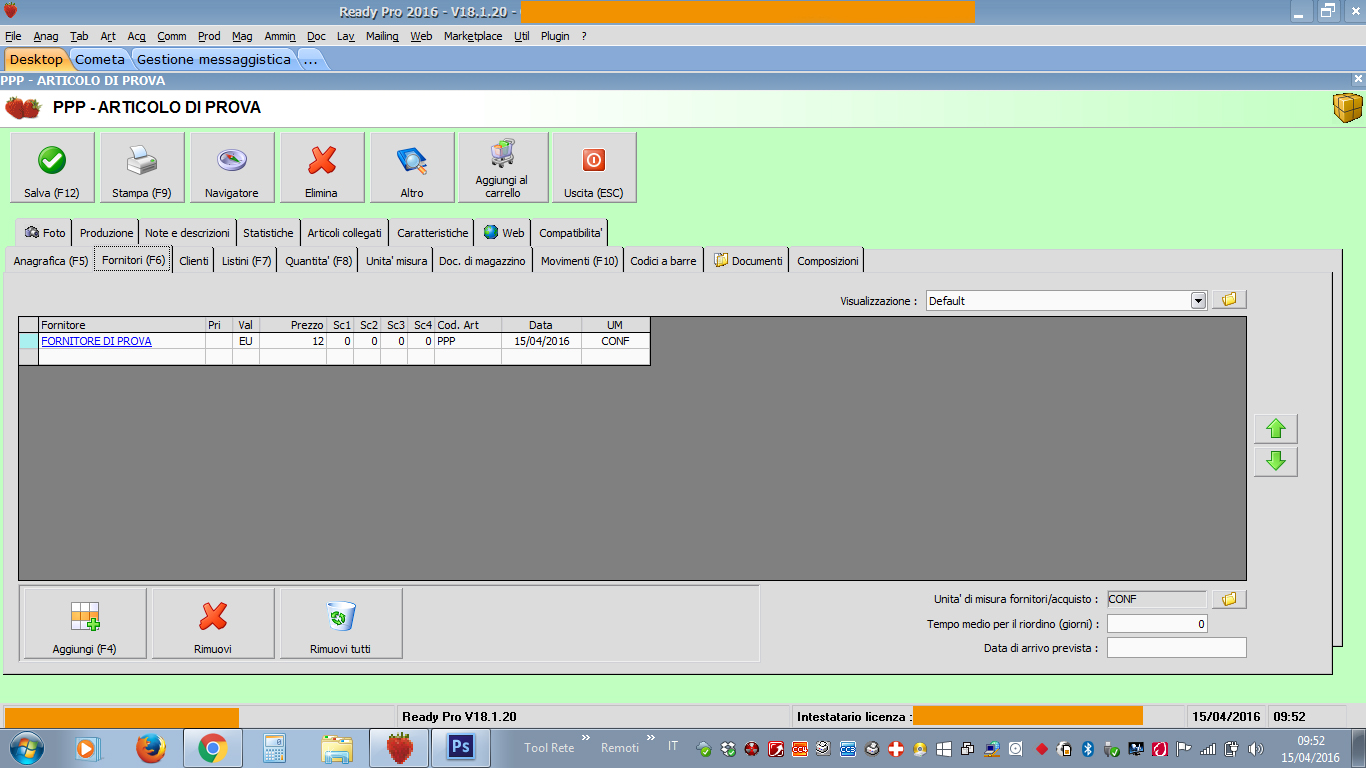Open the Ammin menu
1366x768 pixels.
coord(280,36)
